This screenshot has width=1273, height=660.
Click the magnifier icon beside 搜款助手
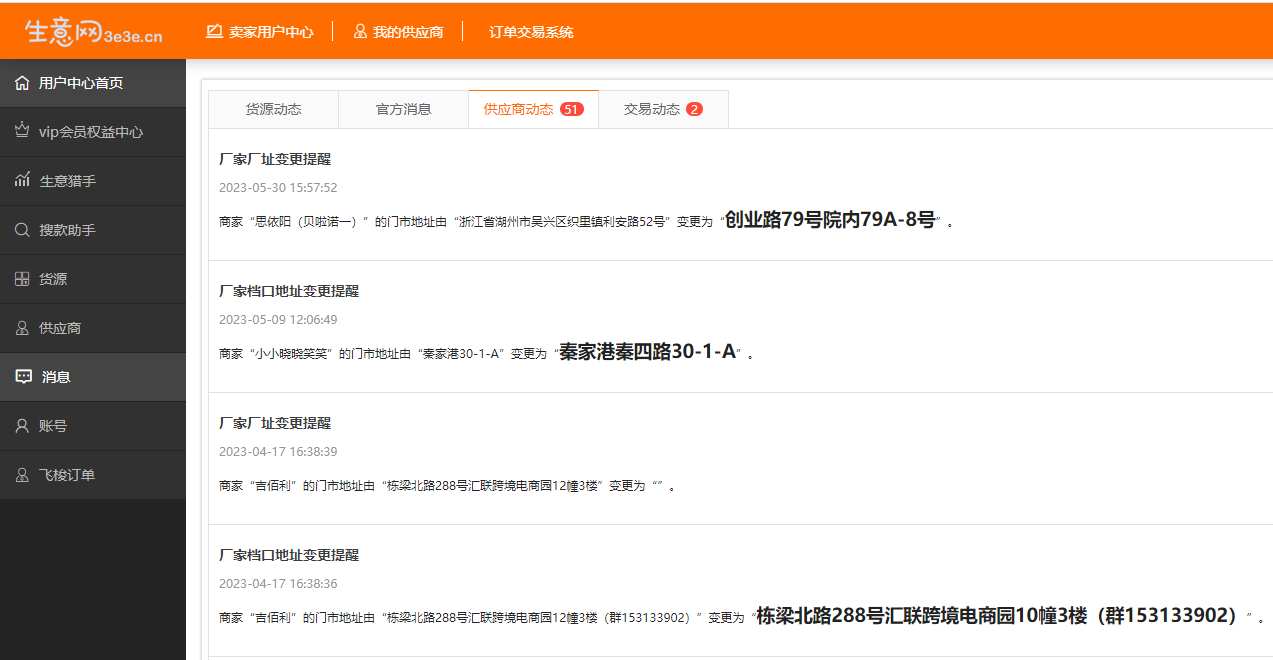pyautogui.click(x=22, y=230)
